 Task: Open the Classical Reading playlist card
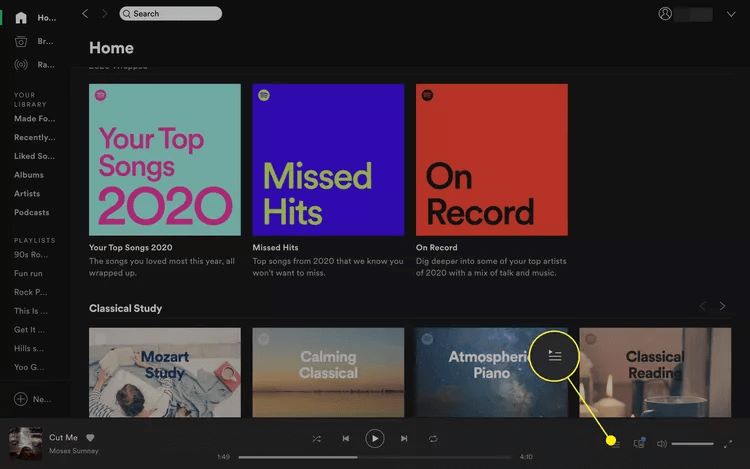655,372
